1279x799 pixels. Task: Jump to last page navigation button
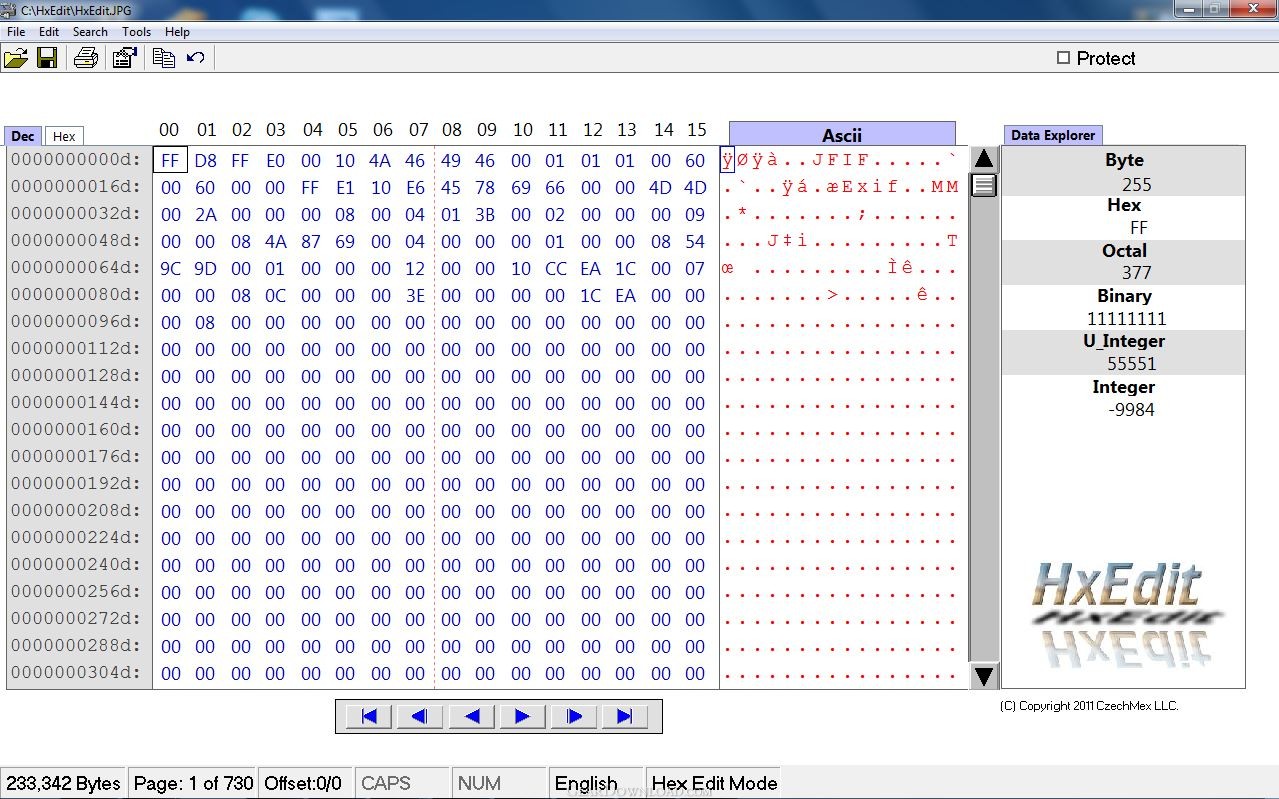click(x=625, y=716)
